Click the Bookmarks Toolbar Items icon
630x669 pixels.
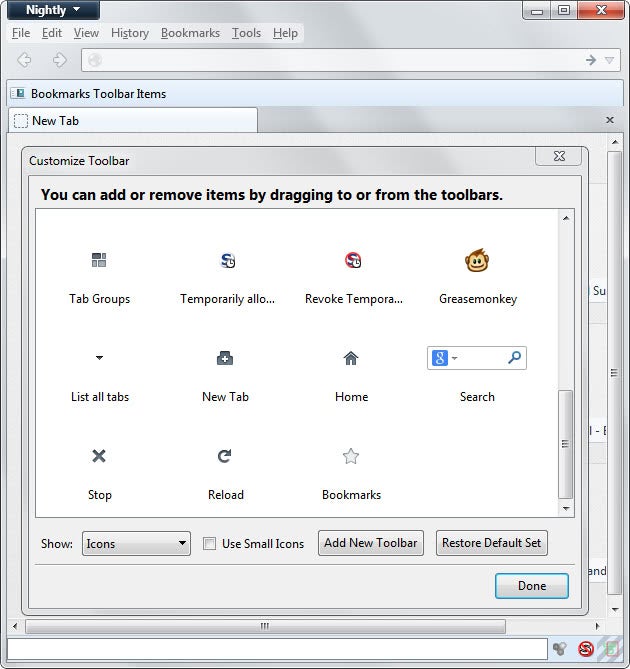coord(18,93)
